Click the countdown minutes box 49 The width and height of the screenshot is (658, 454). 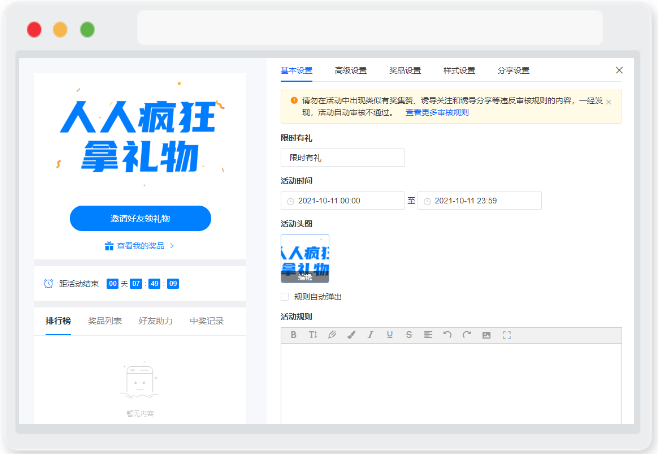(x=154, y=284)
